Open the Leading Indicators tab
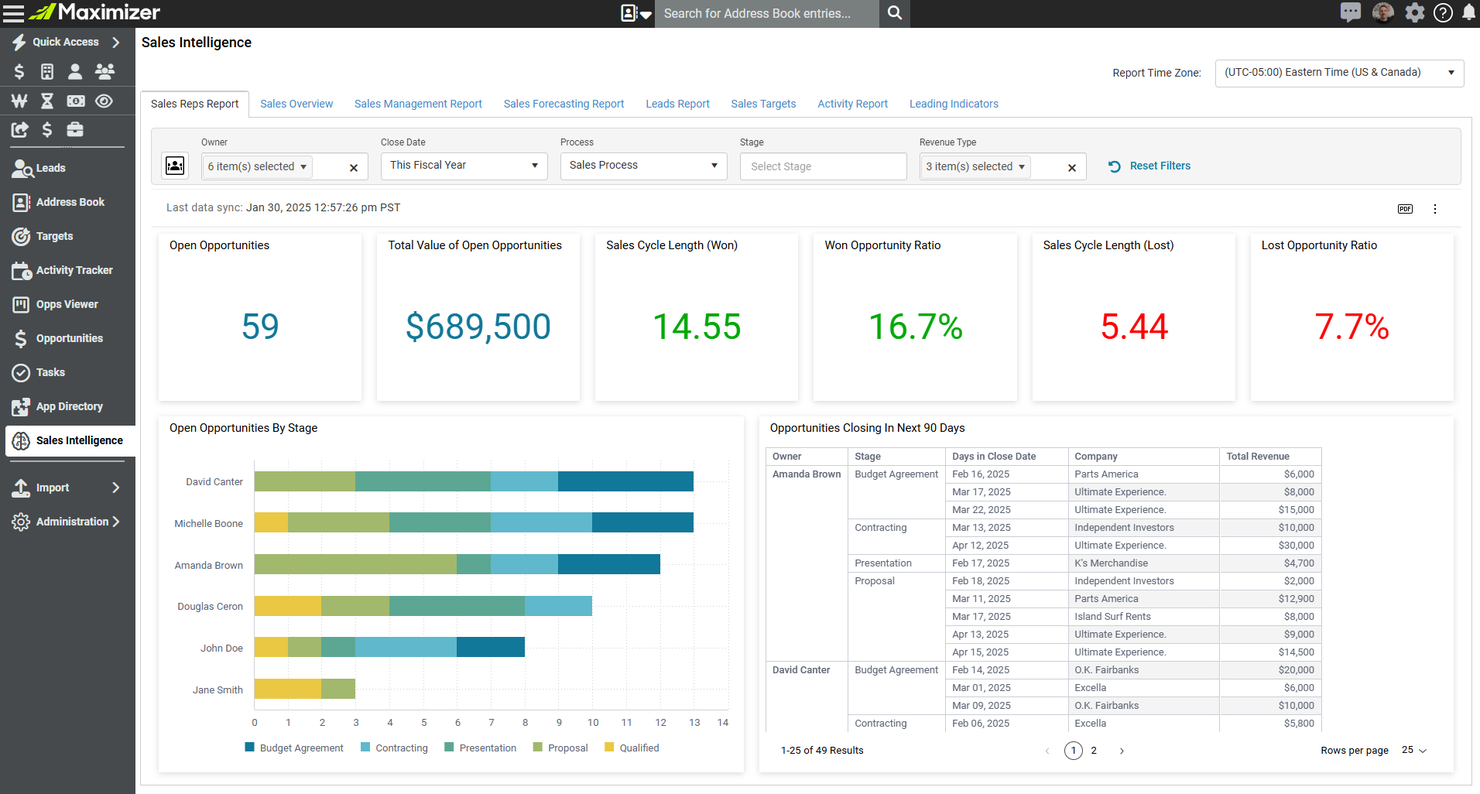Viewport: 1480px width, 794px height. pos(953,104)
